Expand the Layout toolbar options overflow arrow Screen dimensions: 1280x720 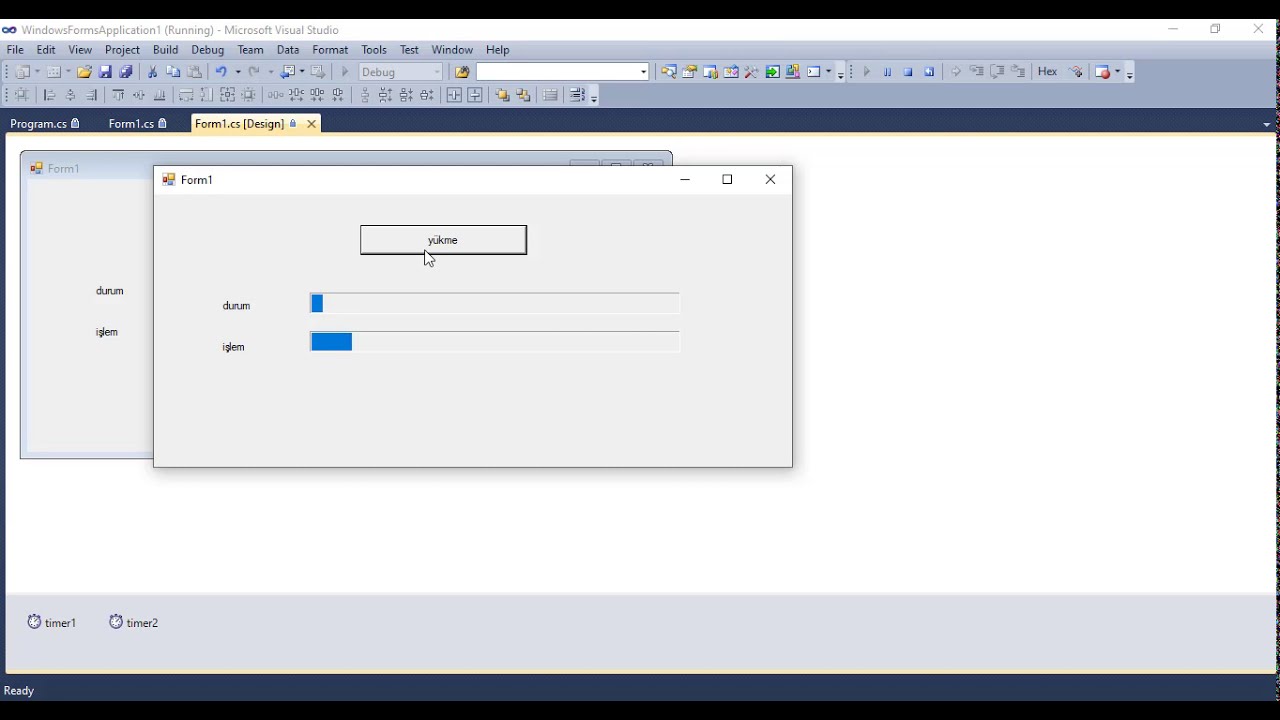[x=594, y=98]
